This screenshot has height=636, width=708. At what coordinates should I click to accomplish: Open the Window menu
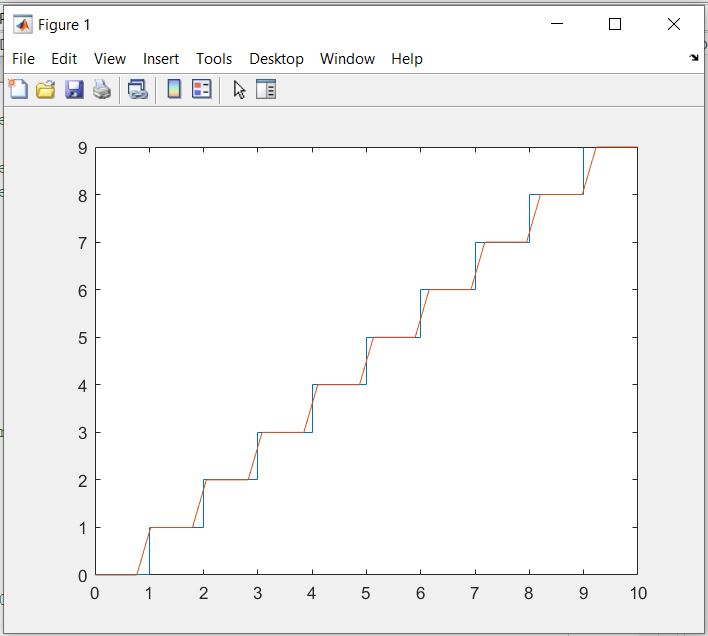click(x=347, y=59)
